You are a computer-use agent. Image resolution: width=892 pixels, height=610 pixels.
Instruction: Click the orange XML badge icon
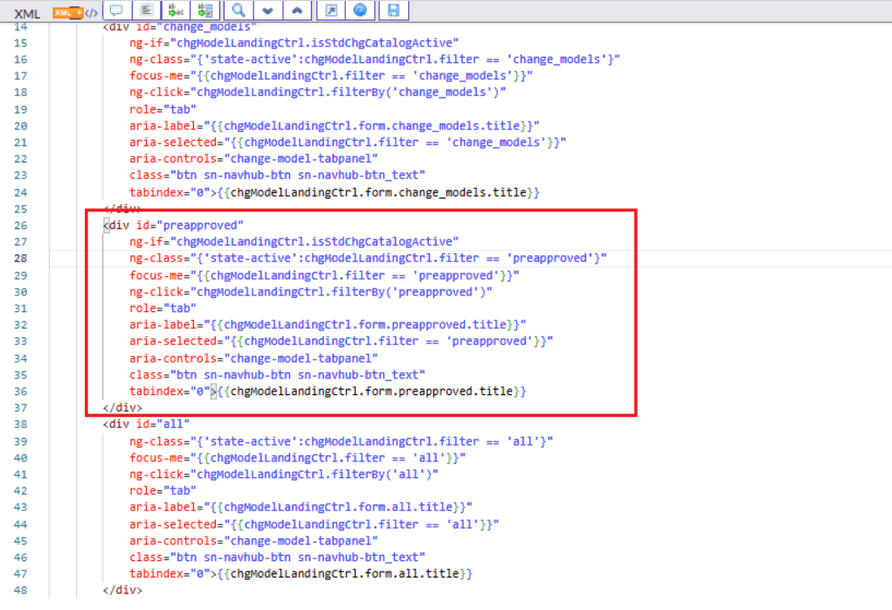[68, 13]
